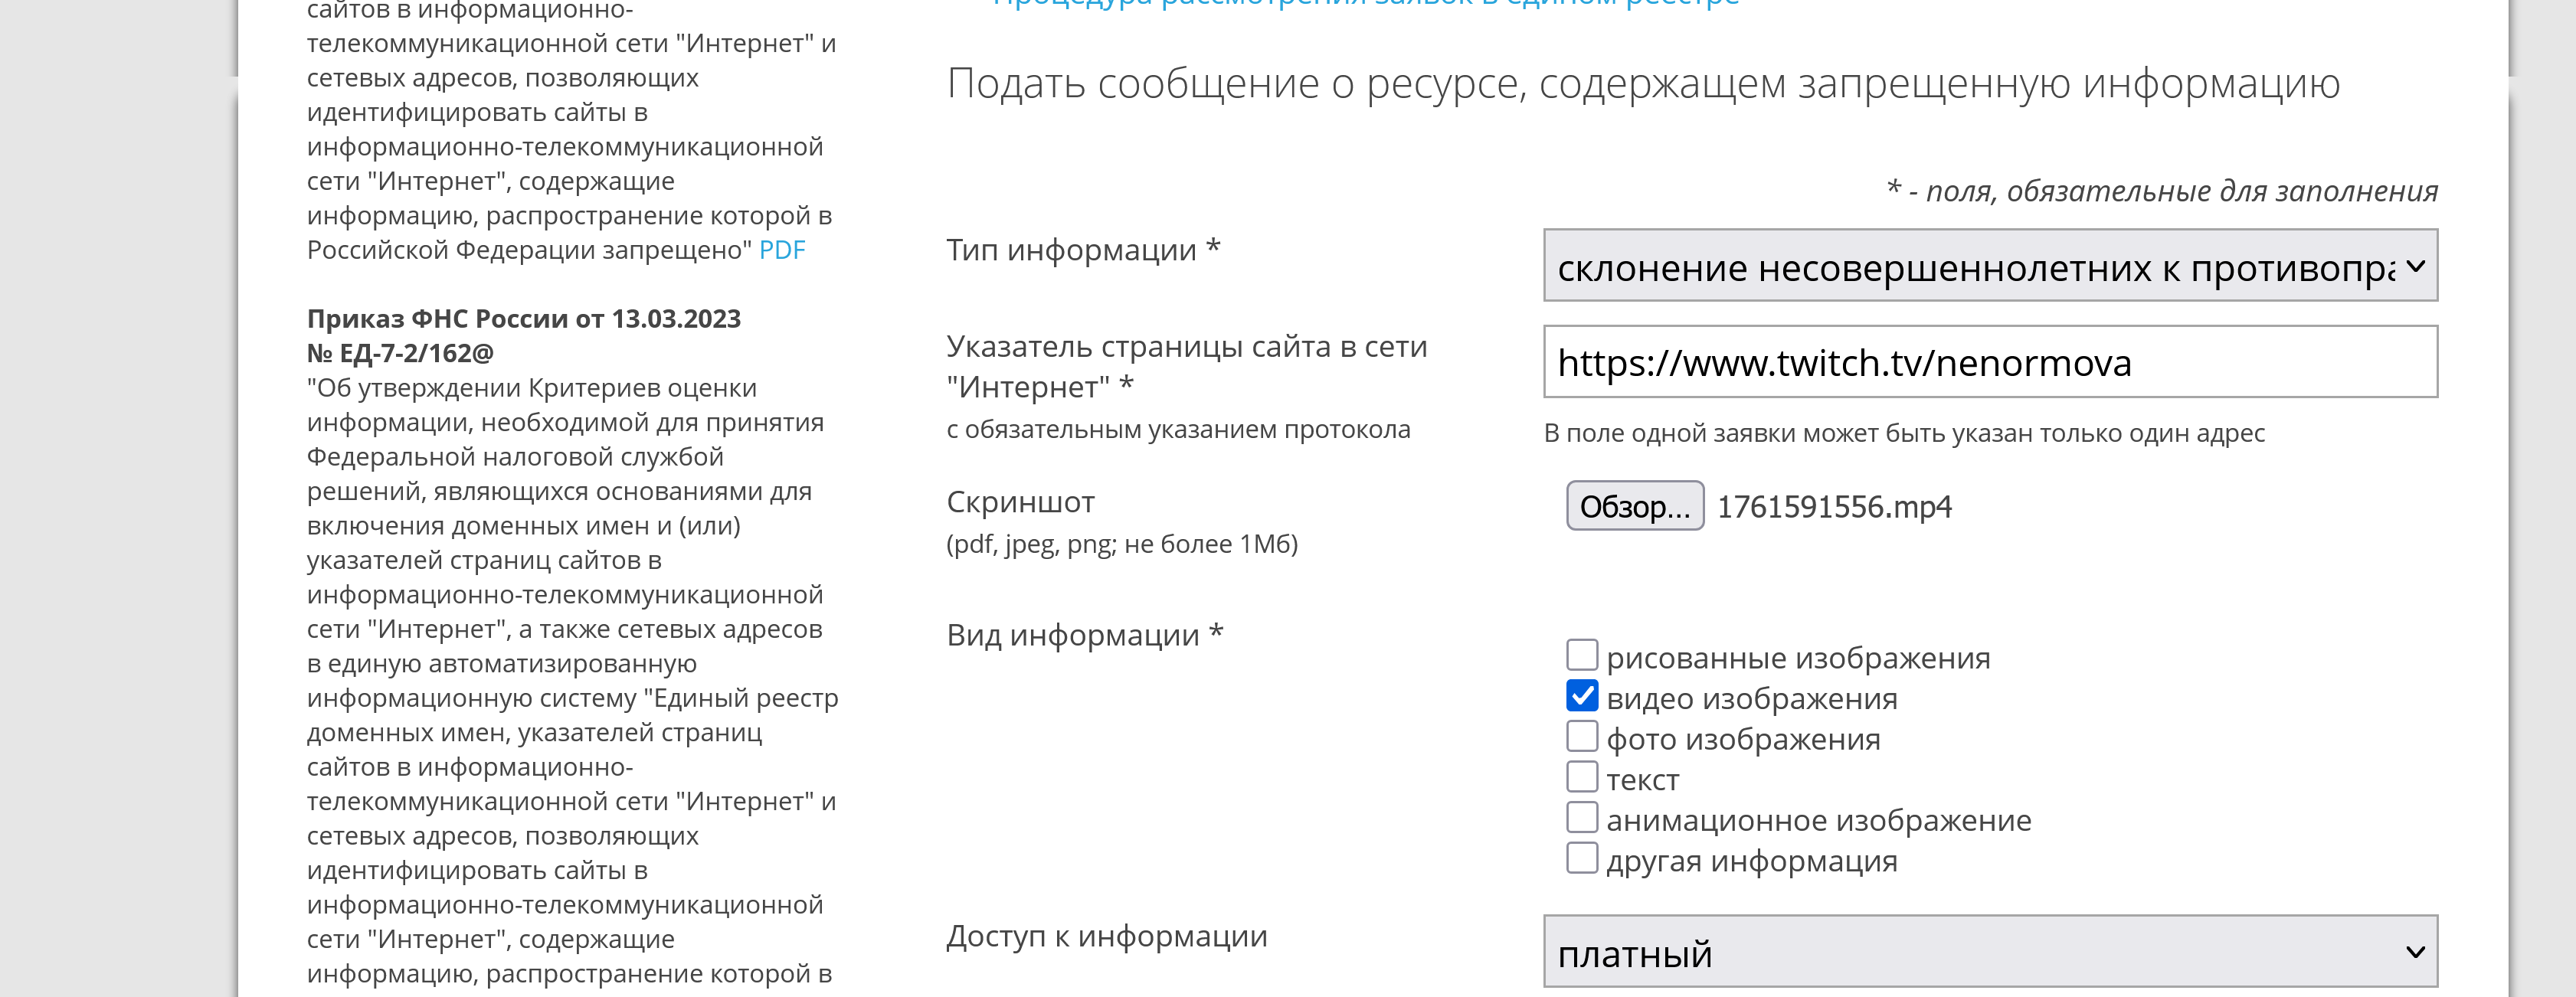Check the 'другая информация' checkbox
The height and width of the screenshot is (997, 2576).
coord(1581,858)
